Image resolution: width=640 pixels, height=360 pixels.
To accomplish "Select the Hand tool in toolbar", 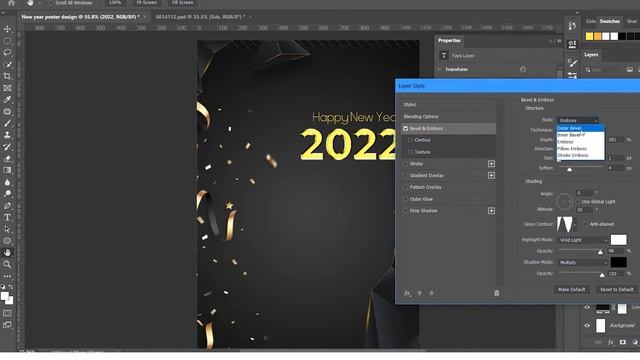I will 7,253.
